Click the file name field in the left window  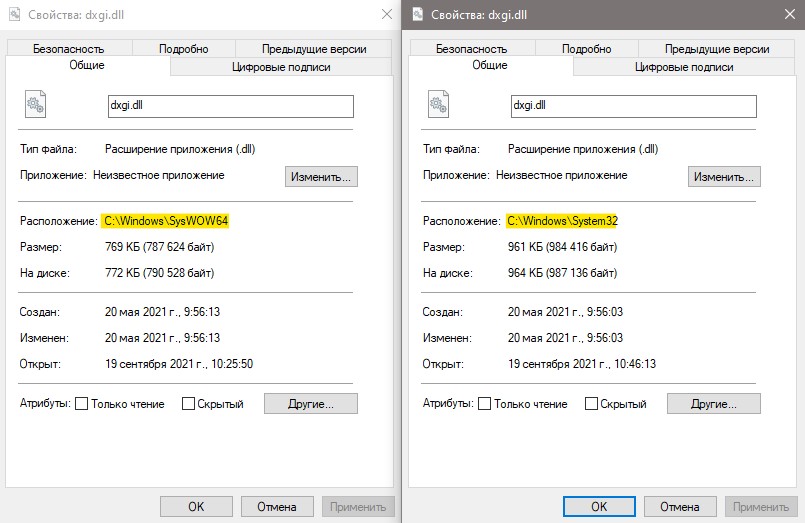click(231, 106)
